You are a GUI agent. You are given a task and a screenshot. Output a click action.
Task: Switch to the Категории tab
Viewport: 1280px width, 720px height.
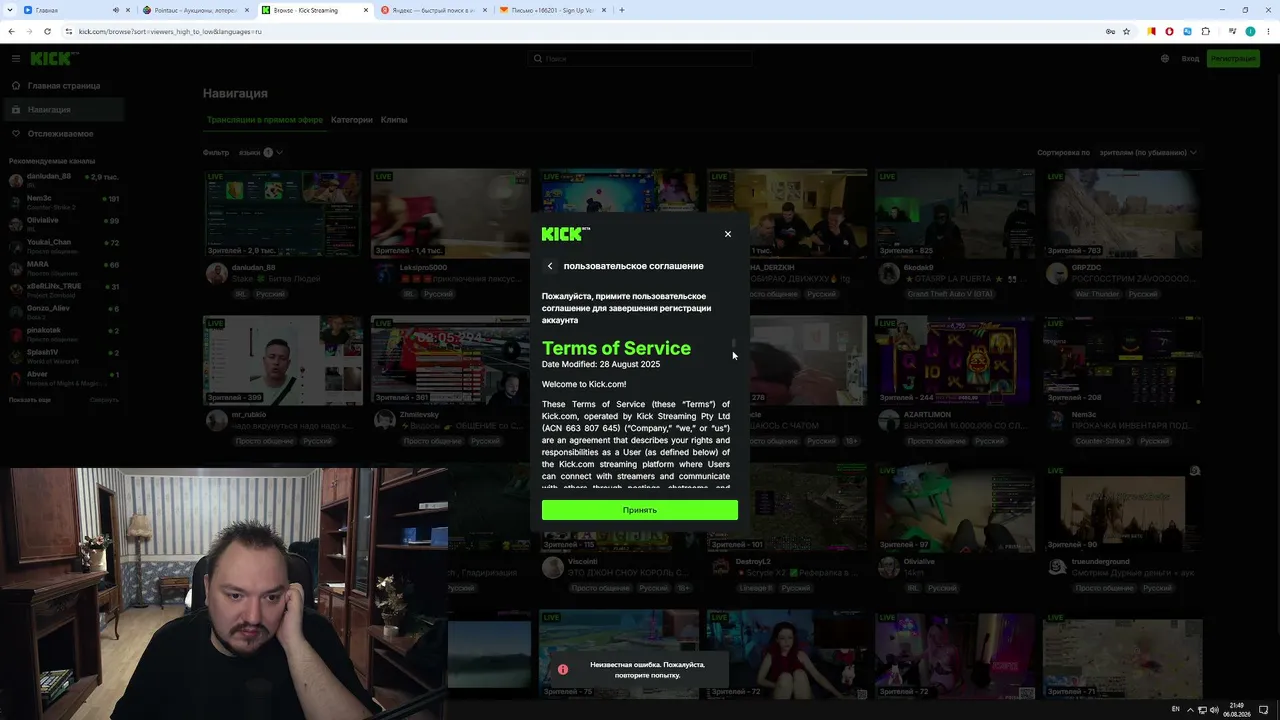[x=352, y=120]
